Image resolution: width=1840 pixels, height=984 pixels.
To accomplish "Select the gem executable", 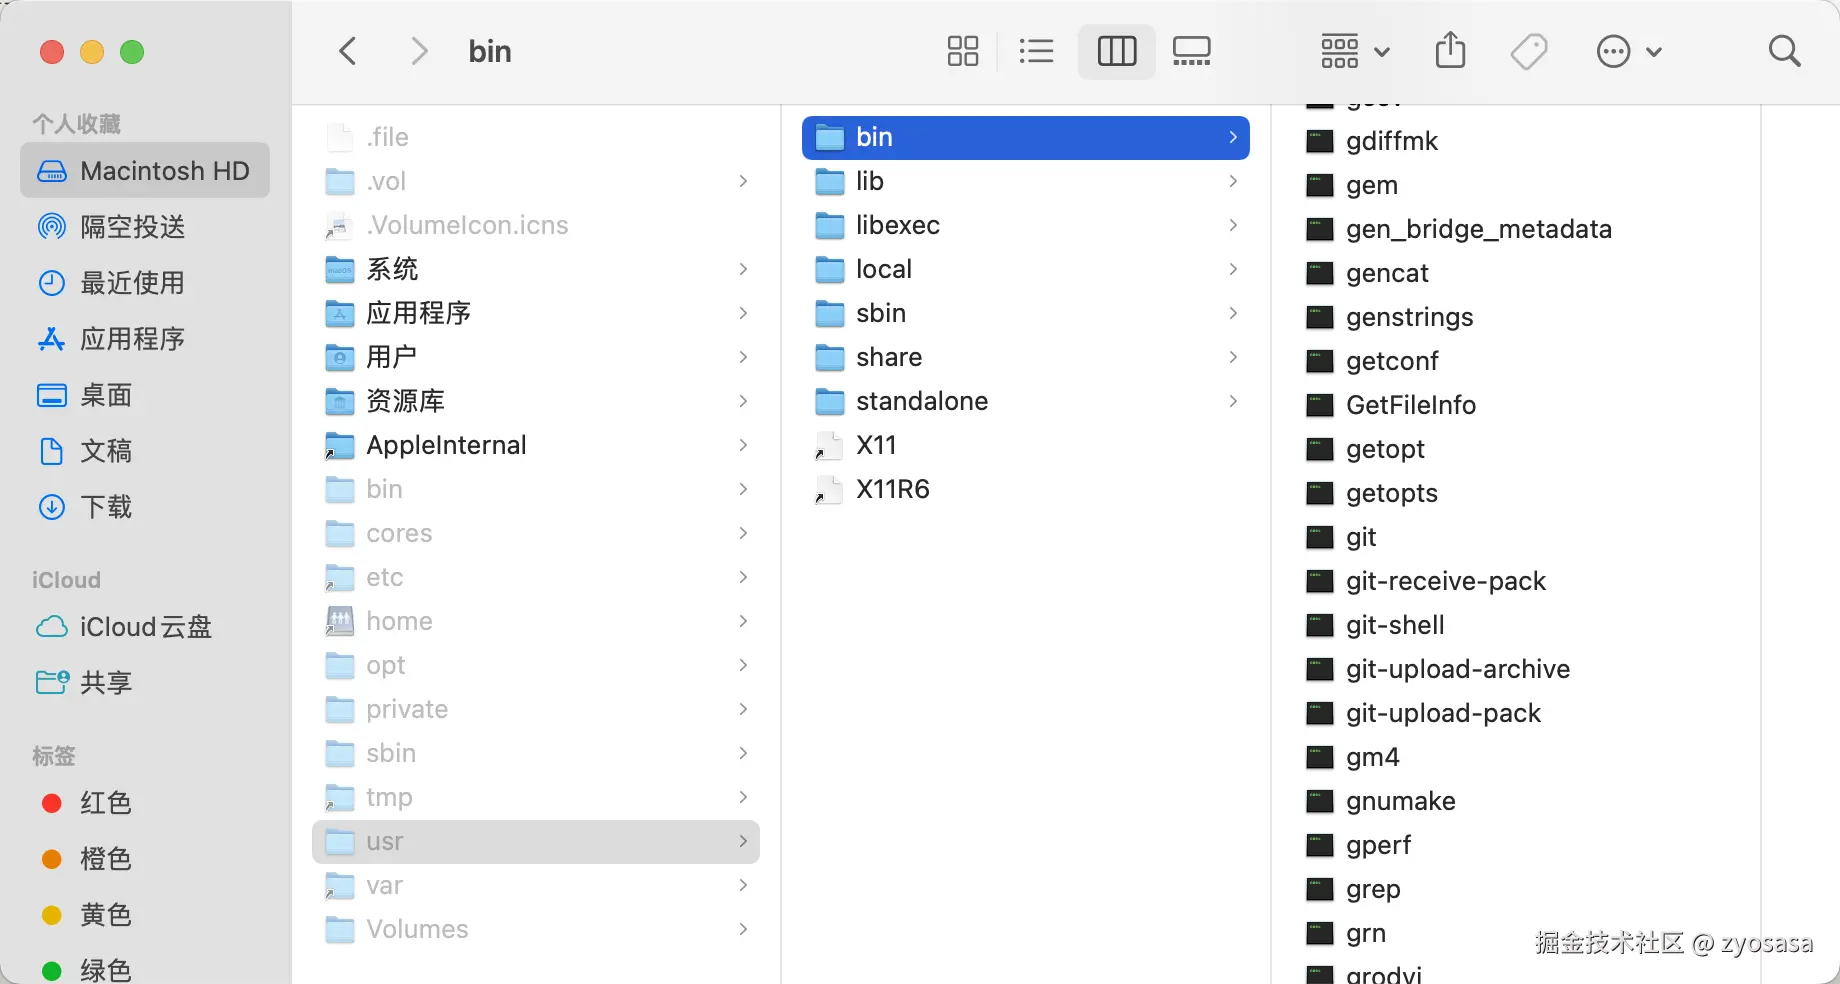I will 1515,185.
